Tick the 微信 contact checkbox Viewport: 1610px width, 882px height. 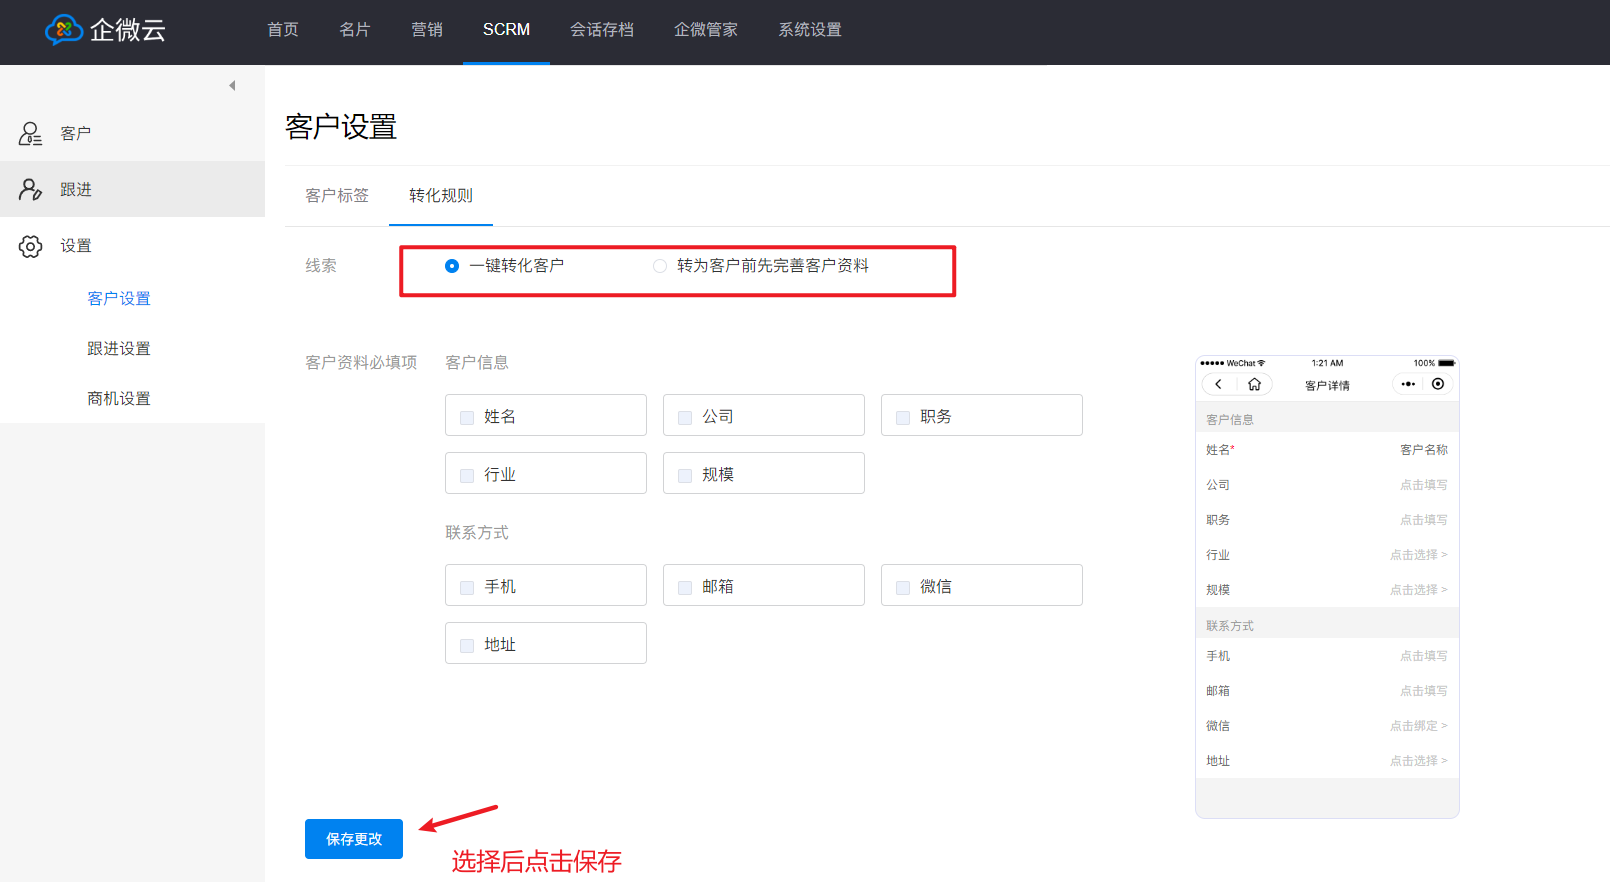903,588
